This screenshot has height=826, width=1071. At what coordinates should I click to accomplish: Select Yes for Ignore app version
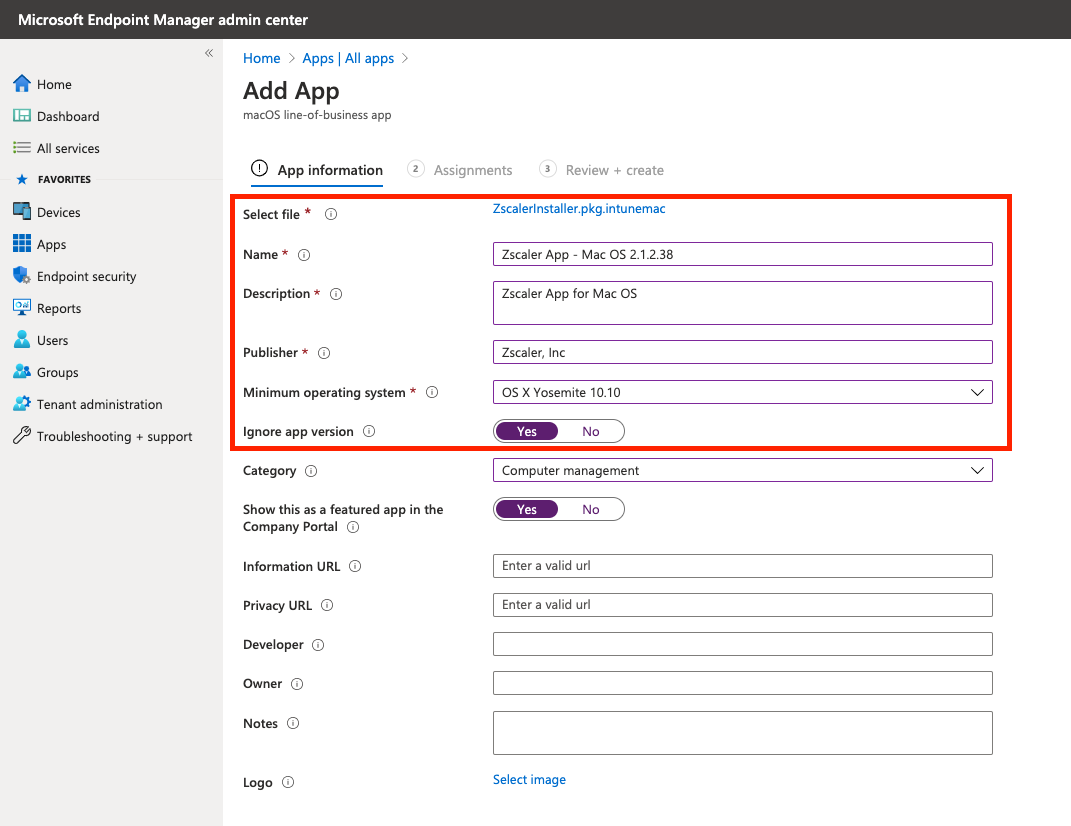(x=527, y=431)
